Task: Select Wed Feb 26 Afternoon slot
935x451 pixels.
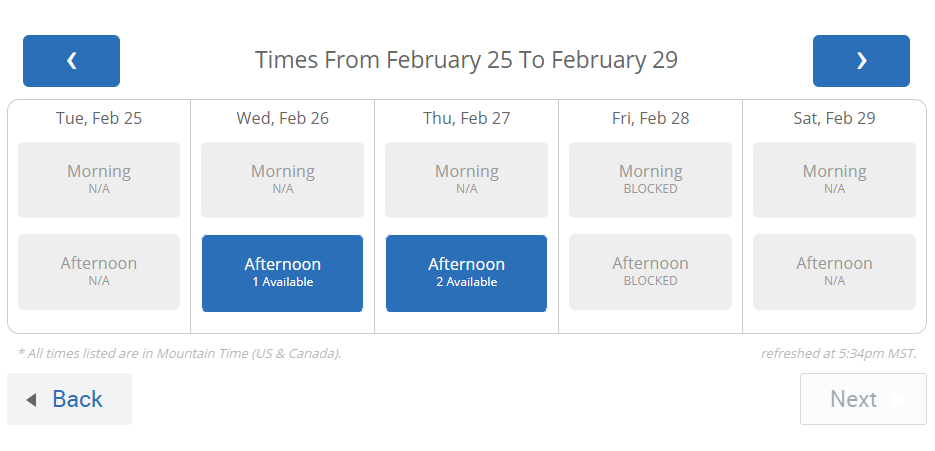Action: point(283,273)
